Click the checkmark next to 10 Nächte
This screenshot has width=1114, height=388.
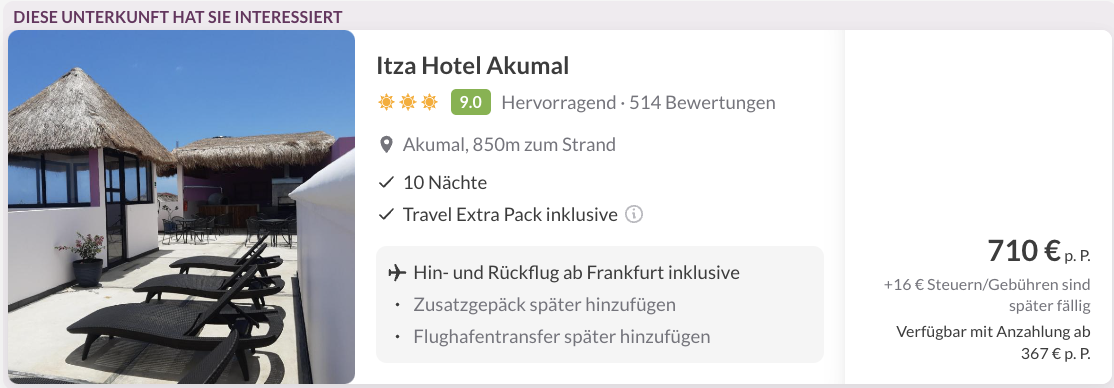pyautogui.click(x=386, y=183)
